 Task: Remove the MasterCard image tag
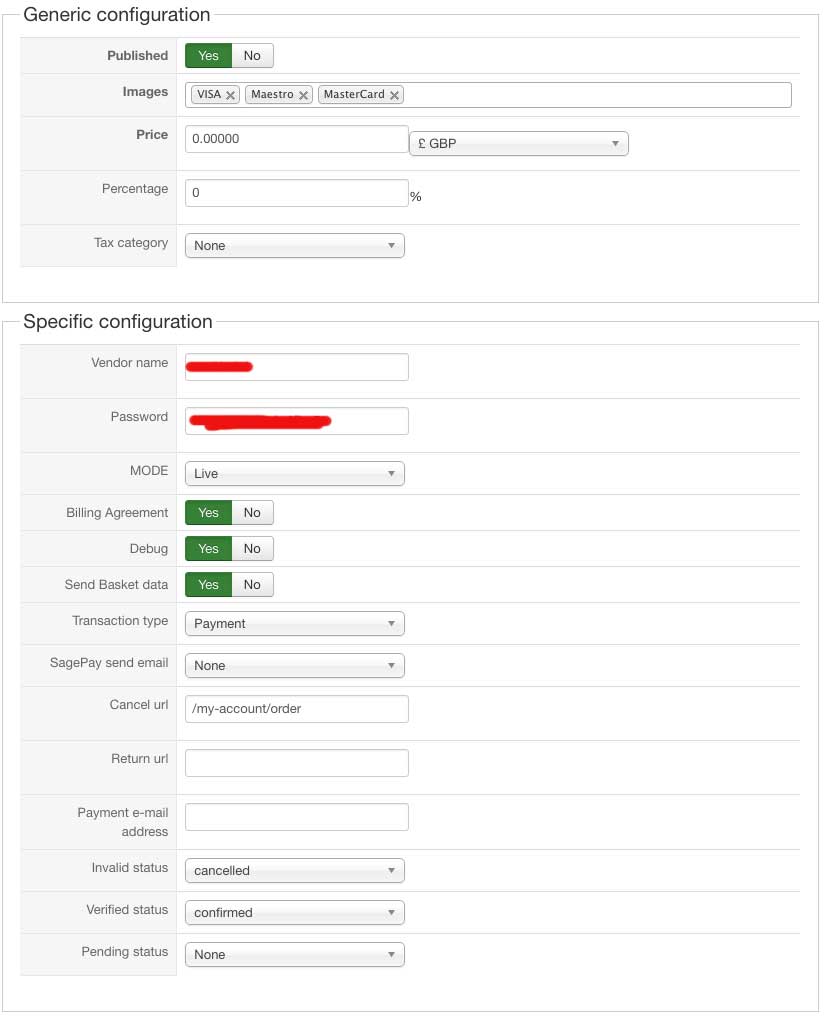click(x=395, y=95)
